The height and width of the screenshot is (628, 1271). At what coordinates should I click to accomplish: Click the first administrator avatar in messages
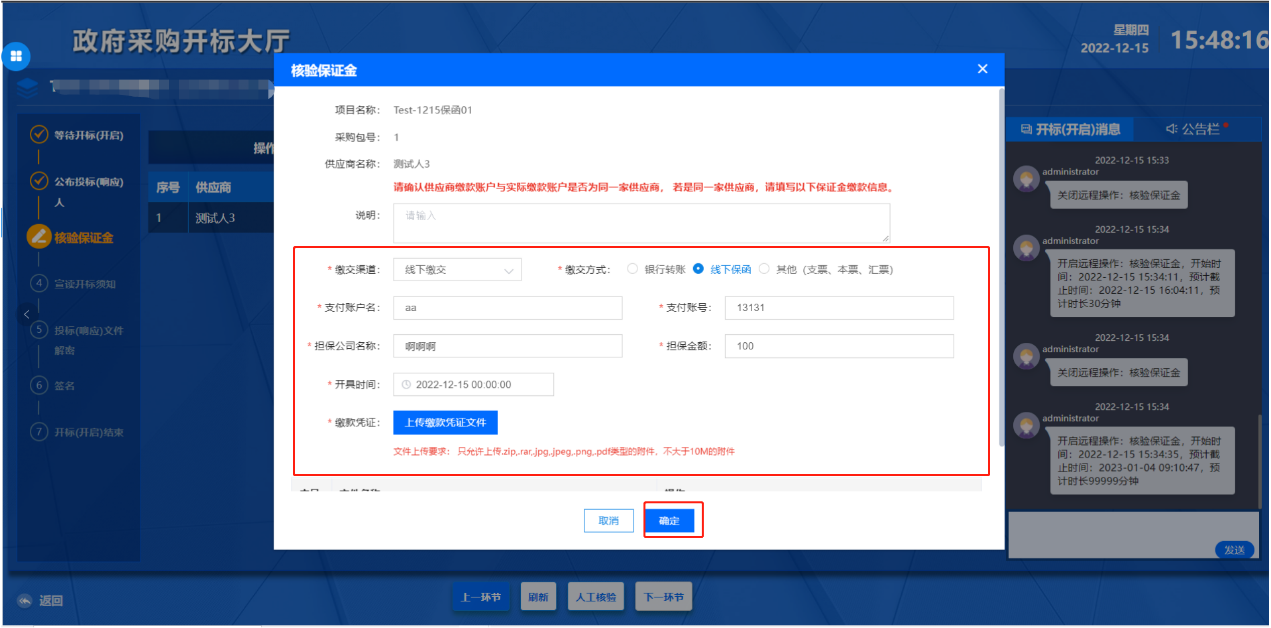click(1025, 178)
